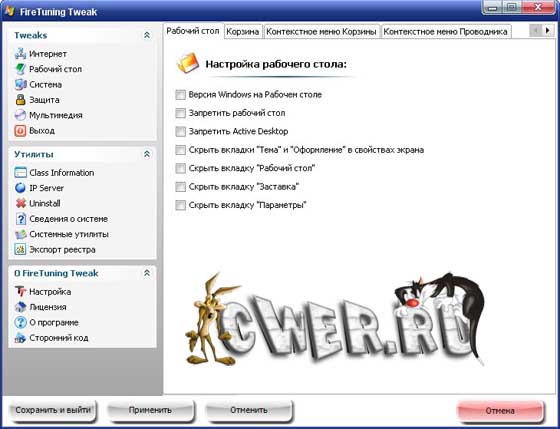
Task: Toggle Скрыть вкладку "Заставка" checkbox
Action: click(x=180, y=186)
